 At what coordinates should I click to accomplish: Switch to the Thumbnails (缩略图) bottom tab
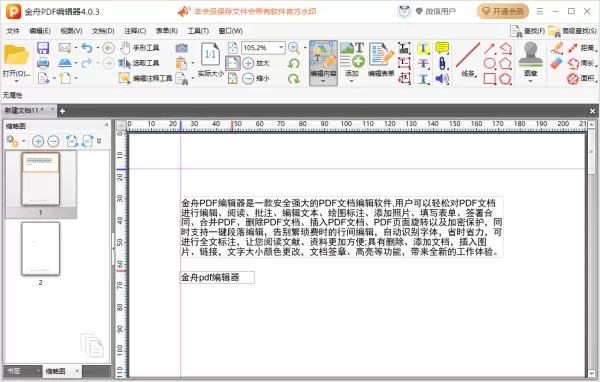[62, 371]
